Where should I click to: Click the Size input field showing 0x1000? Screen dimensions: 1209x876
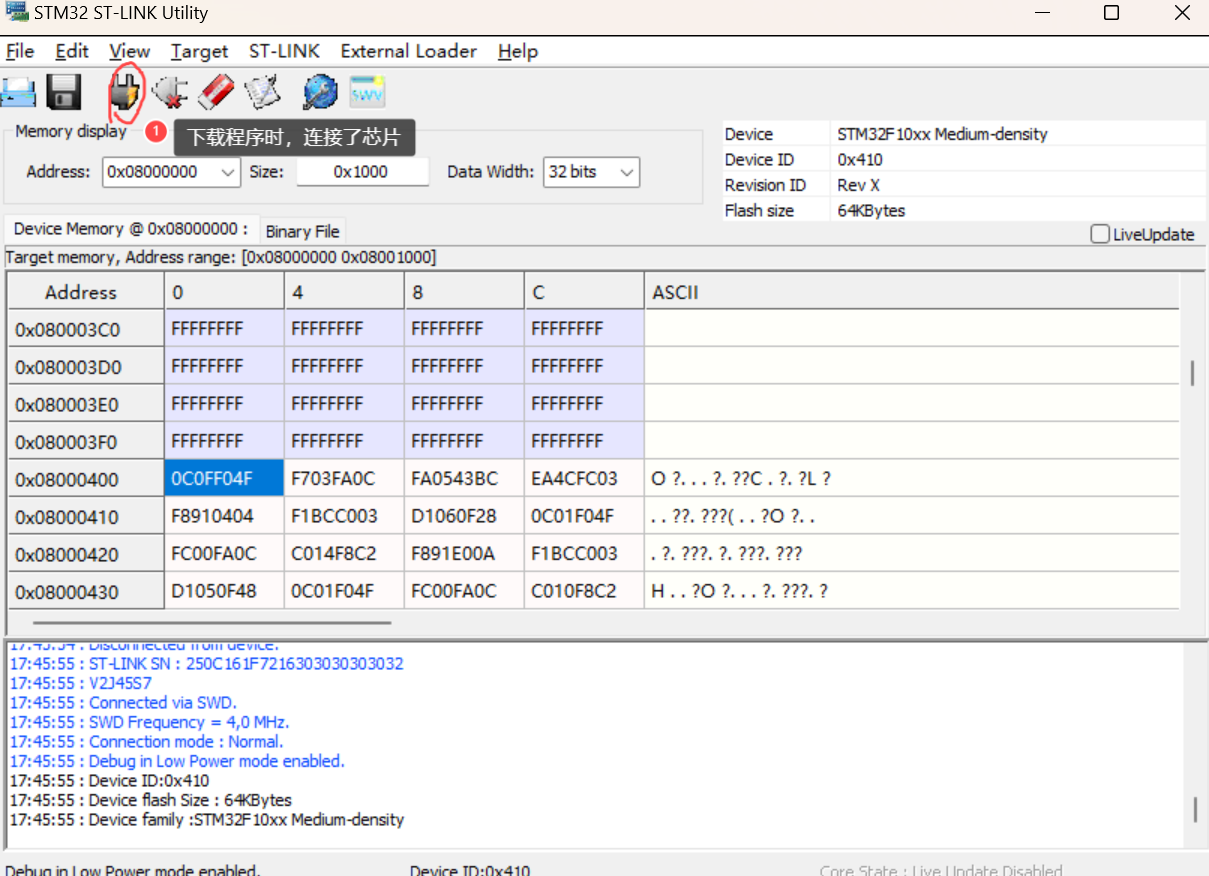(361, 172)
